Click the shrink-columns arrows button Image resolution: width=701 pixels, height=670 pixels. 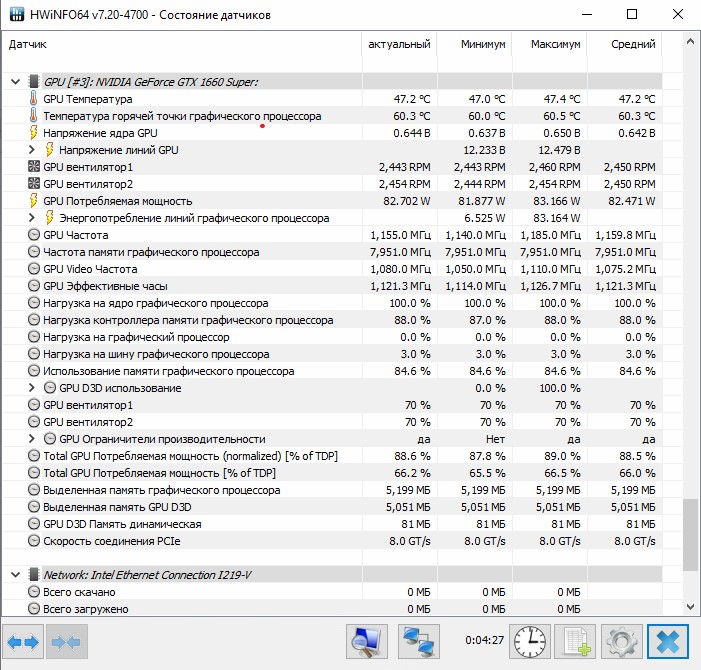click(x=67, y=642)
